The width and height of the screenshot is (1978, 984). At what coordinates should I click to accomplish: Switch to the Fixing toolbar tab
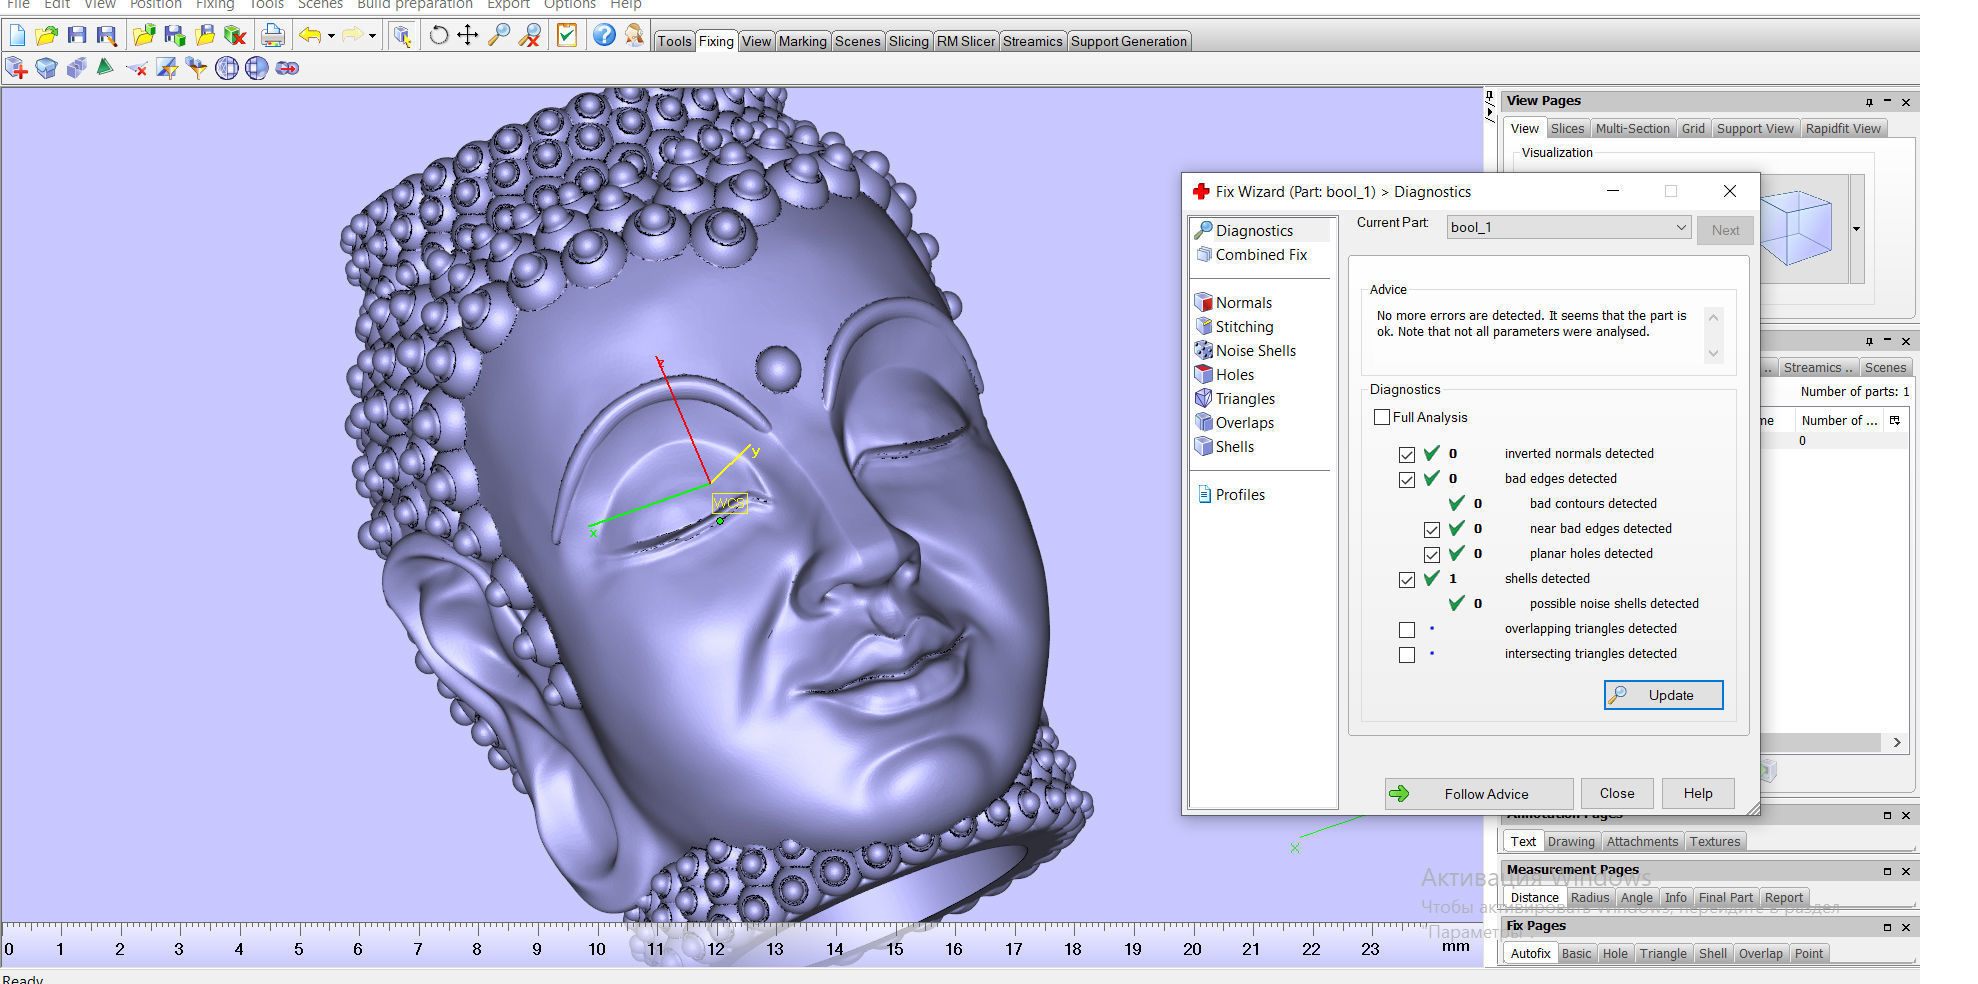click(716, 41)
